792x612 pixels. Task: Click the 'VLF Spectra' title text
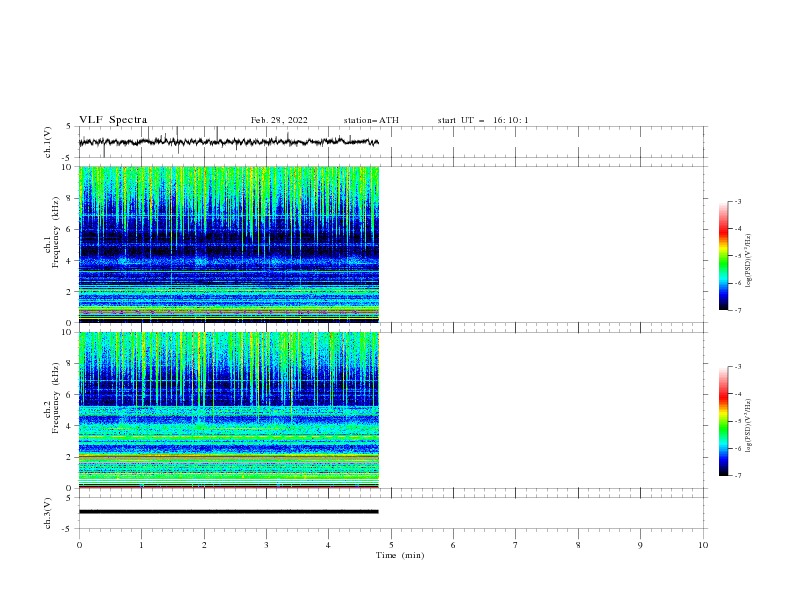click(113, 120)
